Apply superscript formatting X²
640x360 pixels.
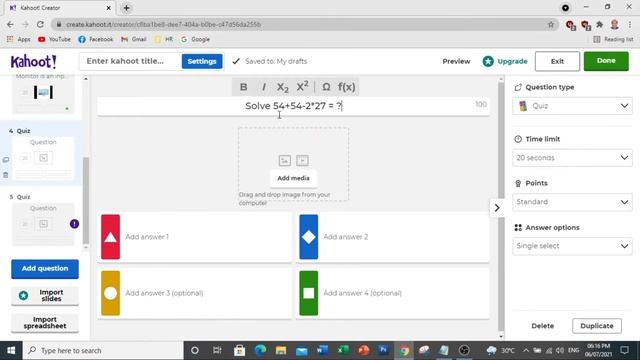tap(302, 87)
